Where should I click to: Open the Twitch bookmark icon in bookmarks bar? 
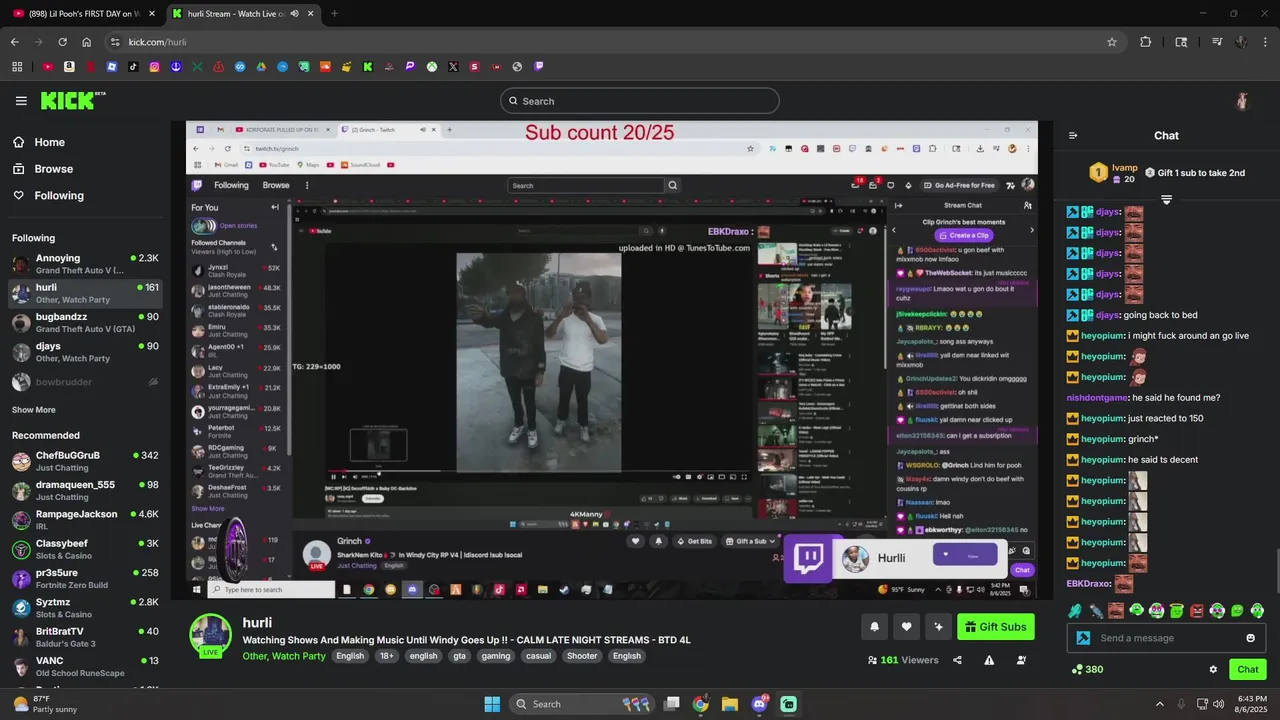click(x=538, y=66)
